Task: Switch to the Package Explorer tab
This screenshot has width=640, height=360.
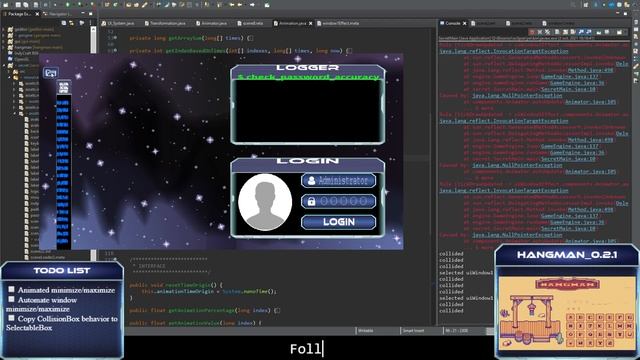Action: coord(19,14)
